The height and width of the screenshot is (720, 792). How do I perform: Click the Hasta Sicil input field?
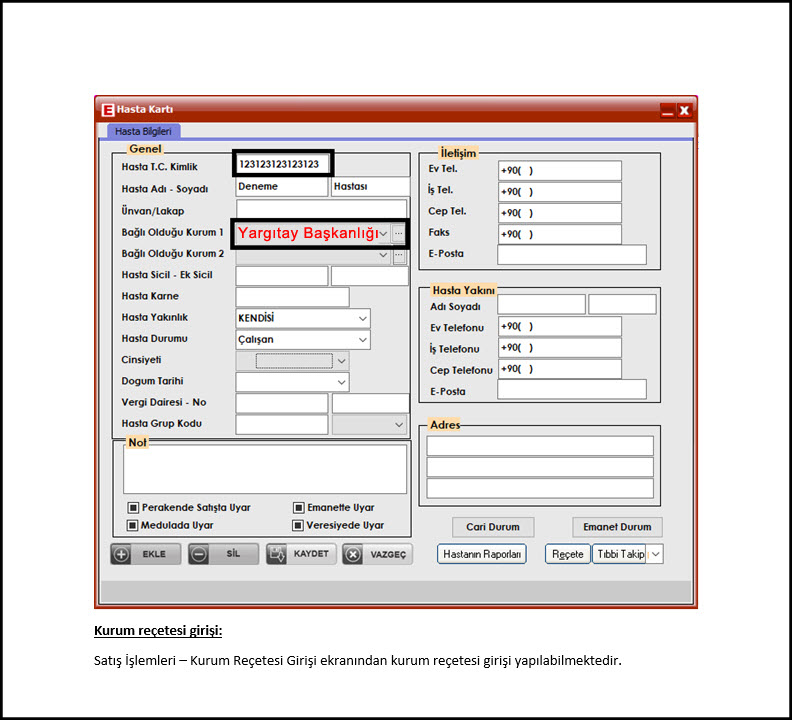[282, 276]
